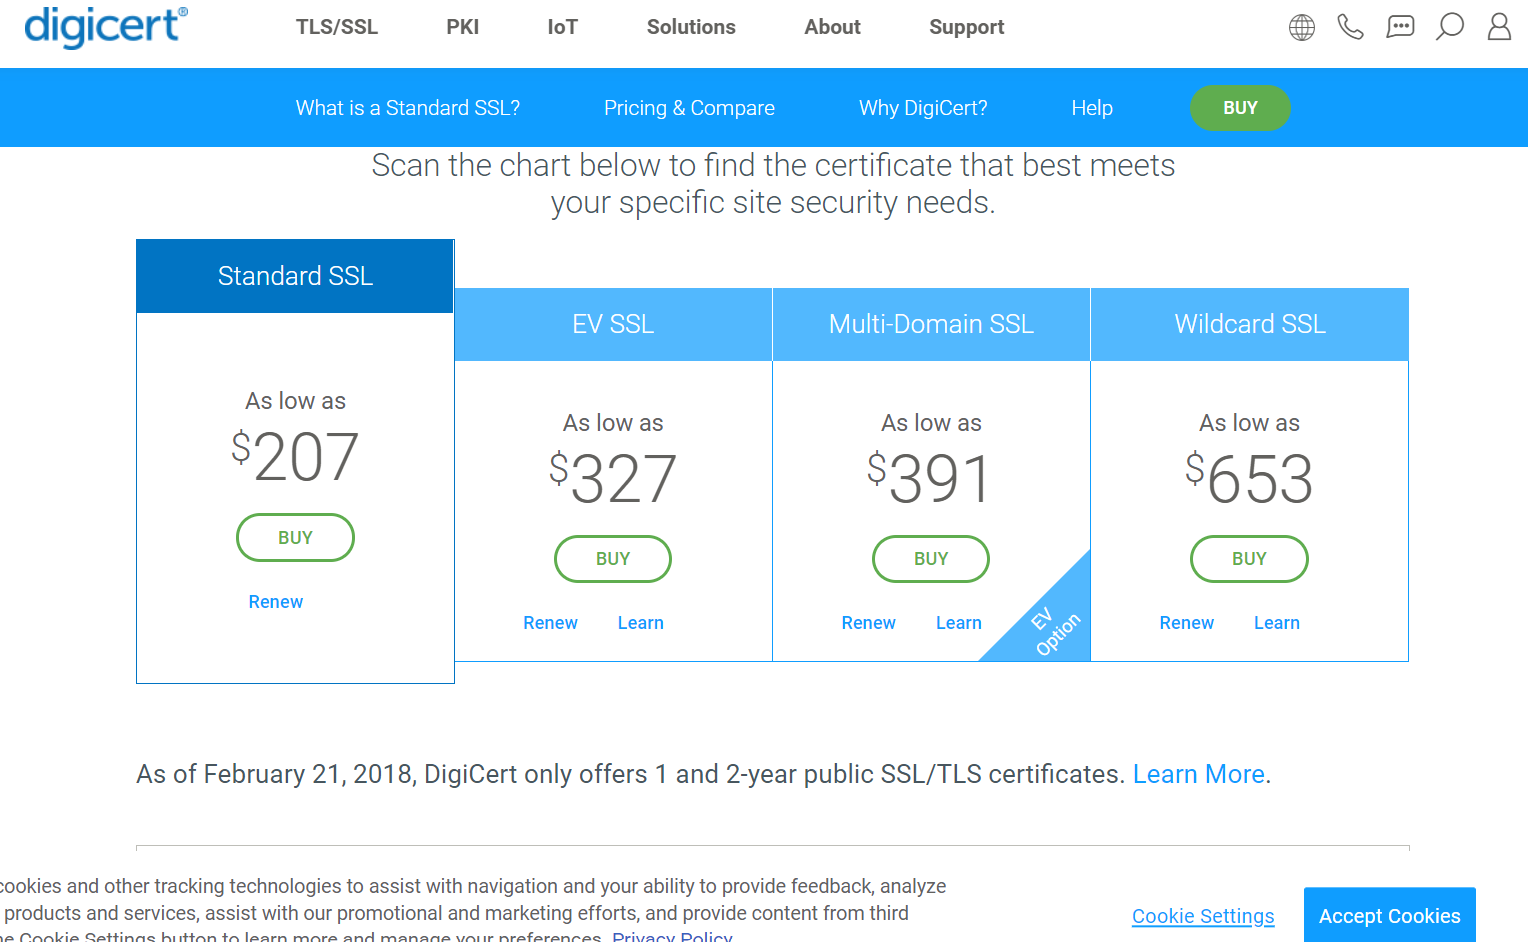Renew a Multi-Domain SSL certificate
Image resolution: width=1528 pixels, height=942 pixels.
click(x=868, y=623)
